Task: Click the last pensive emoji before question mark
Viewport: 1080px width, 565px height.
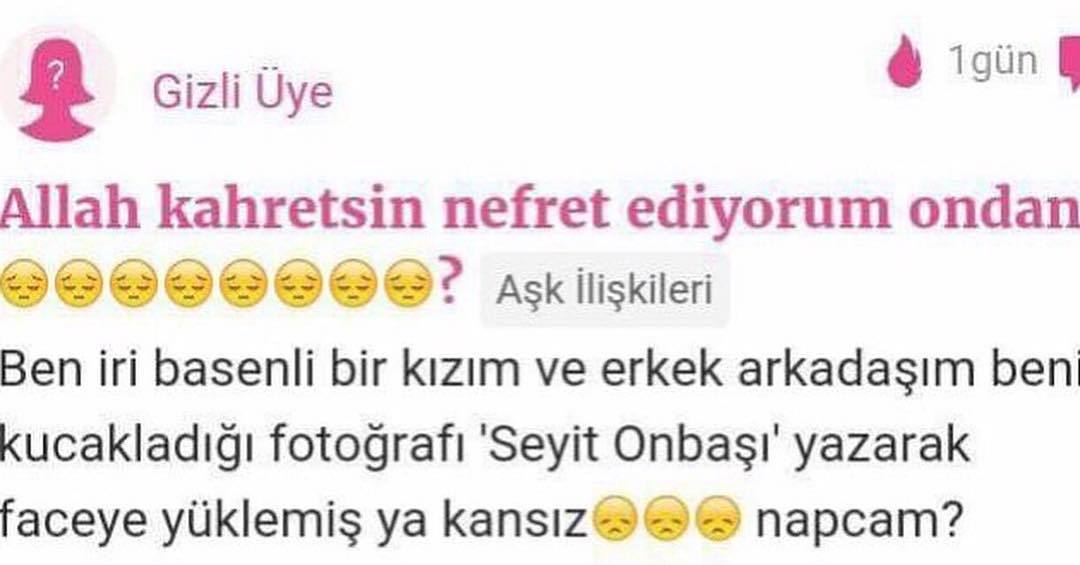Action: coord(408,284)
